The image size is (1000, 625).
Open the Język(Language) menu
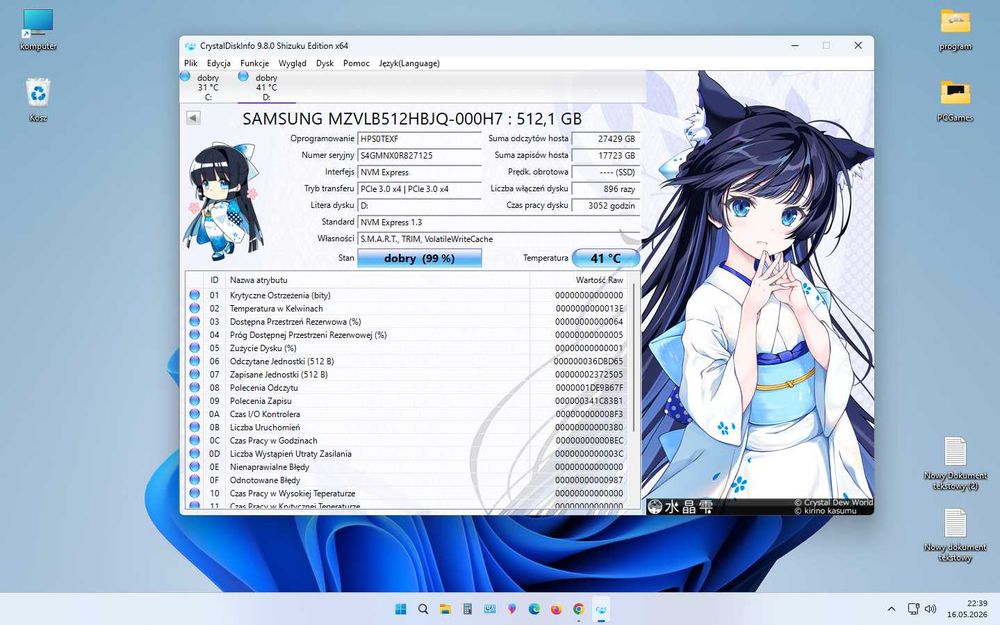tap(409, 63)
